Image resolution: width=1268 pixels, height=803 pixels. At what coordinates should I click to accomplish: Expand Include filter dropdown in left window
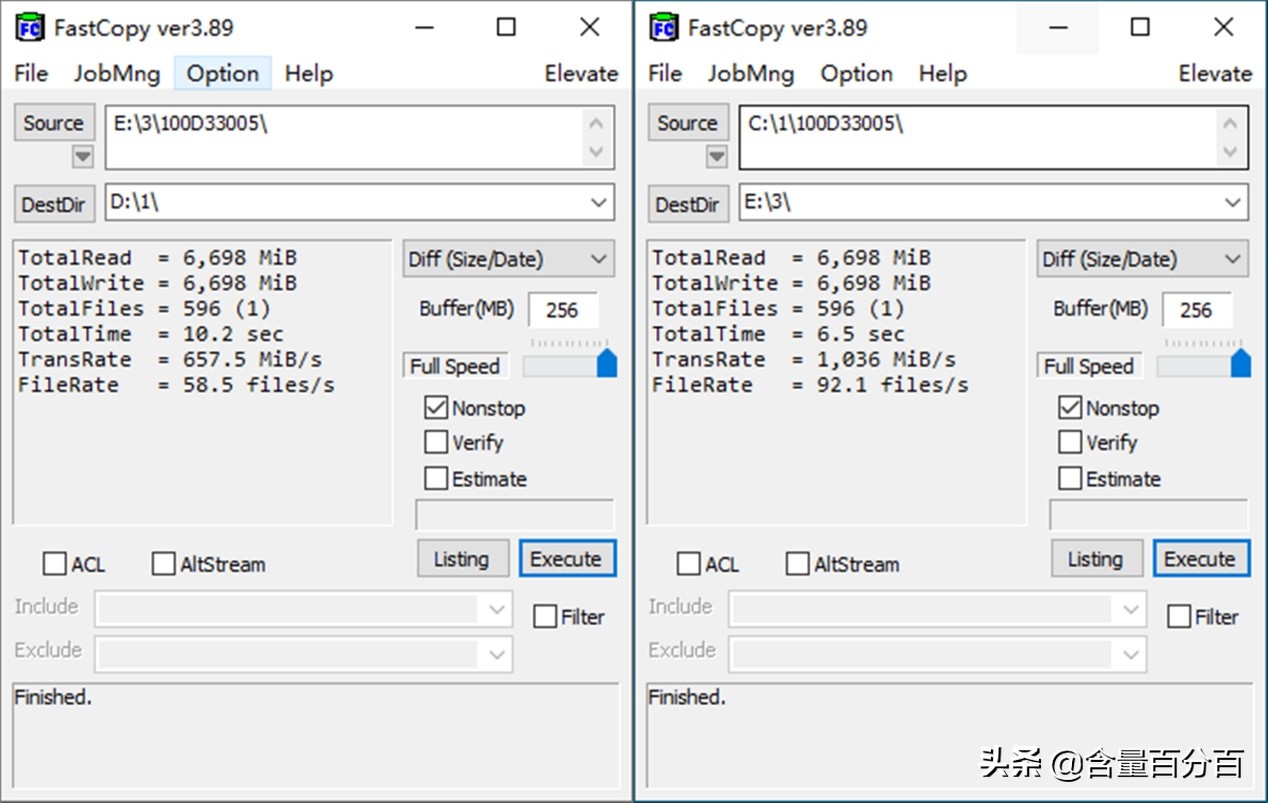[497, 609]
